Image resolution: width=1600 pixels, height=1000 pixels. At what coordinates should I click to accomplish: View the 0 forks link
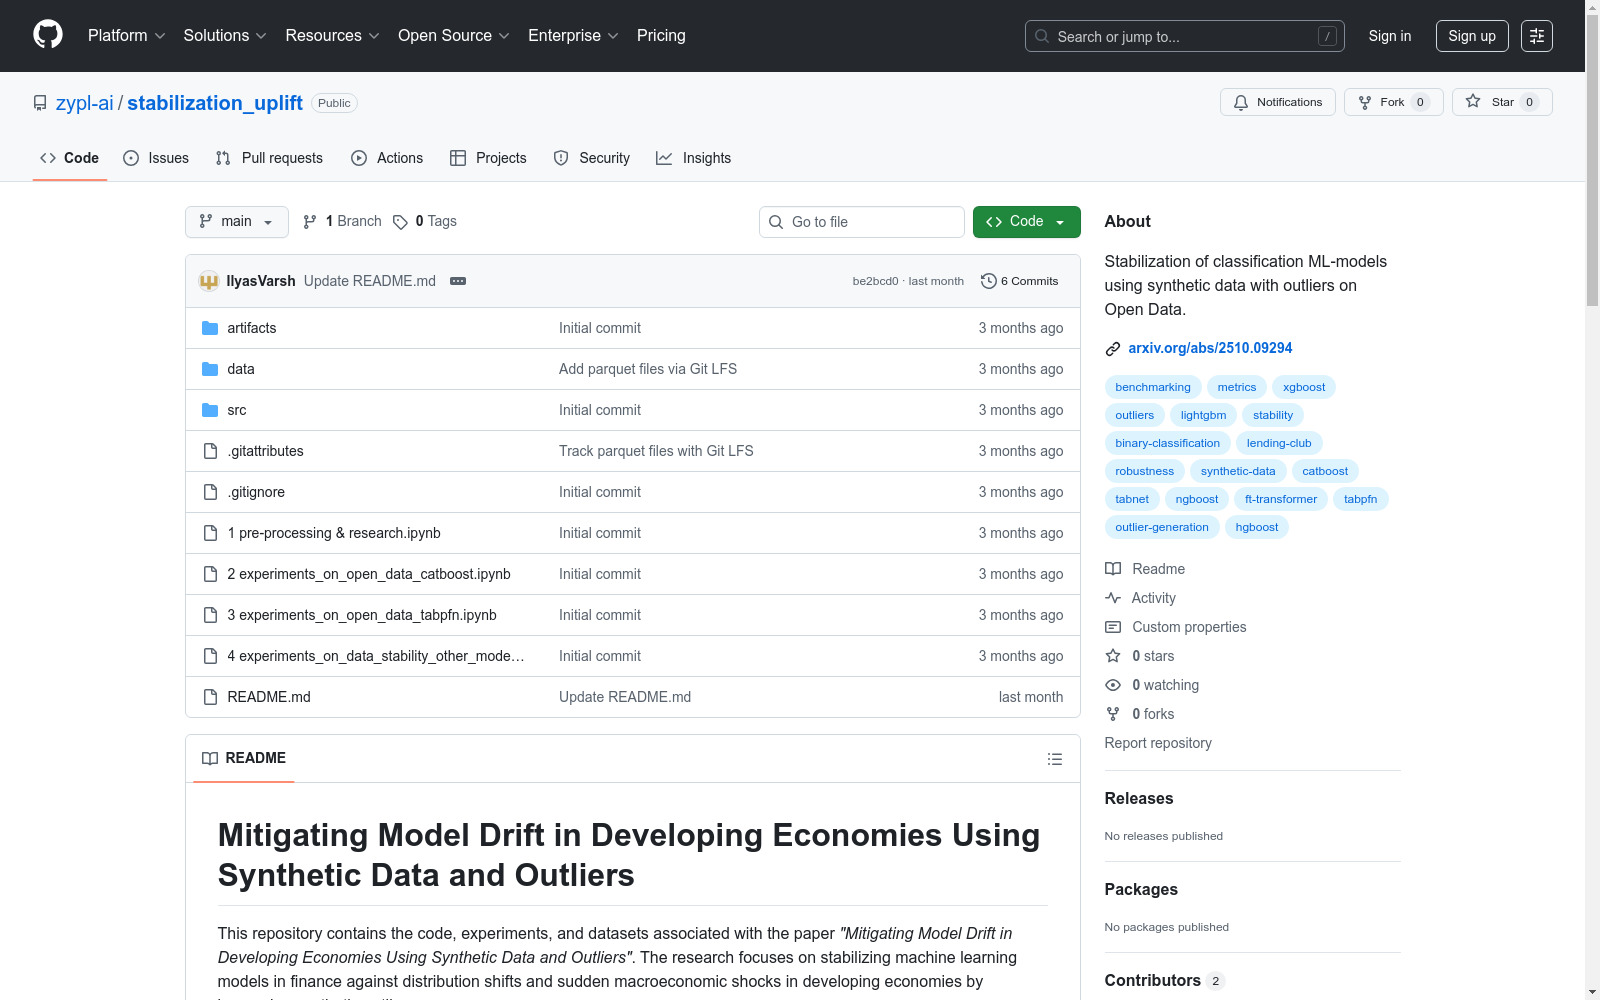point(1140,714)
